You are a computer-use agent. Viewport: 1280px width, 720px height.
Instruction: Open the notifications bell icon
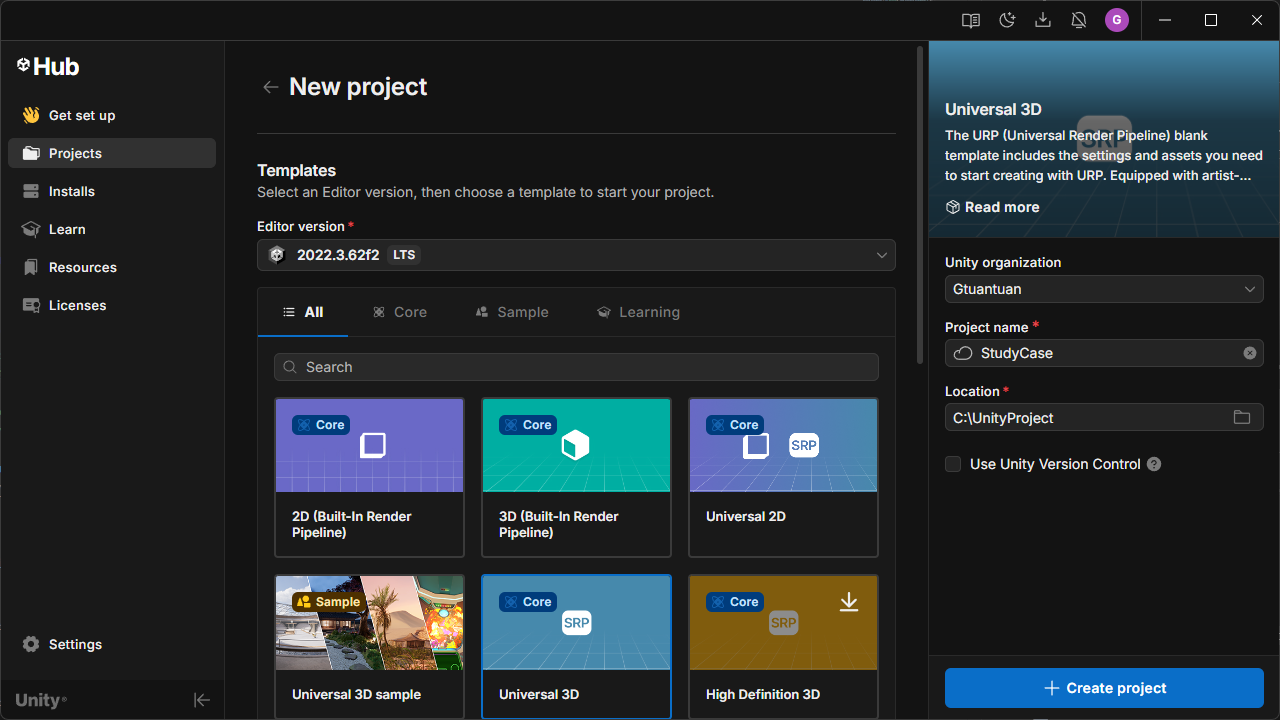[x=1079, y=20]
